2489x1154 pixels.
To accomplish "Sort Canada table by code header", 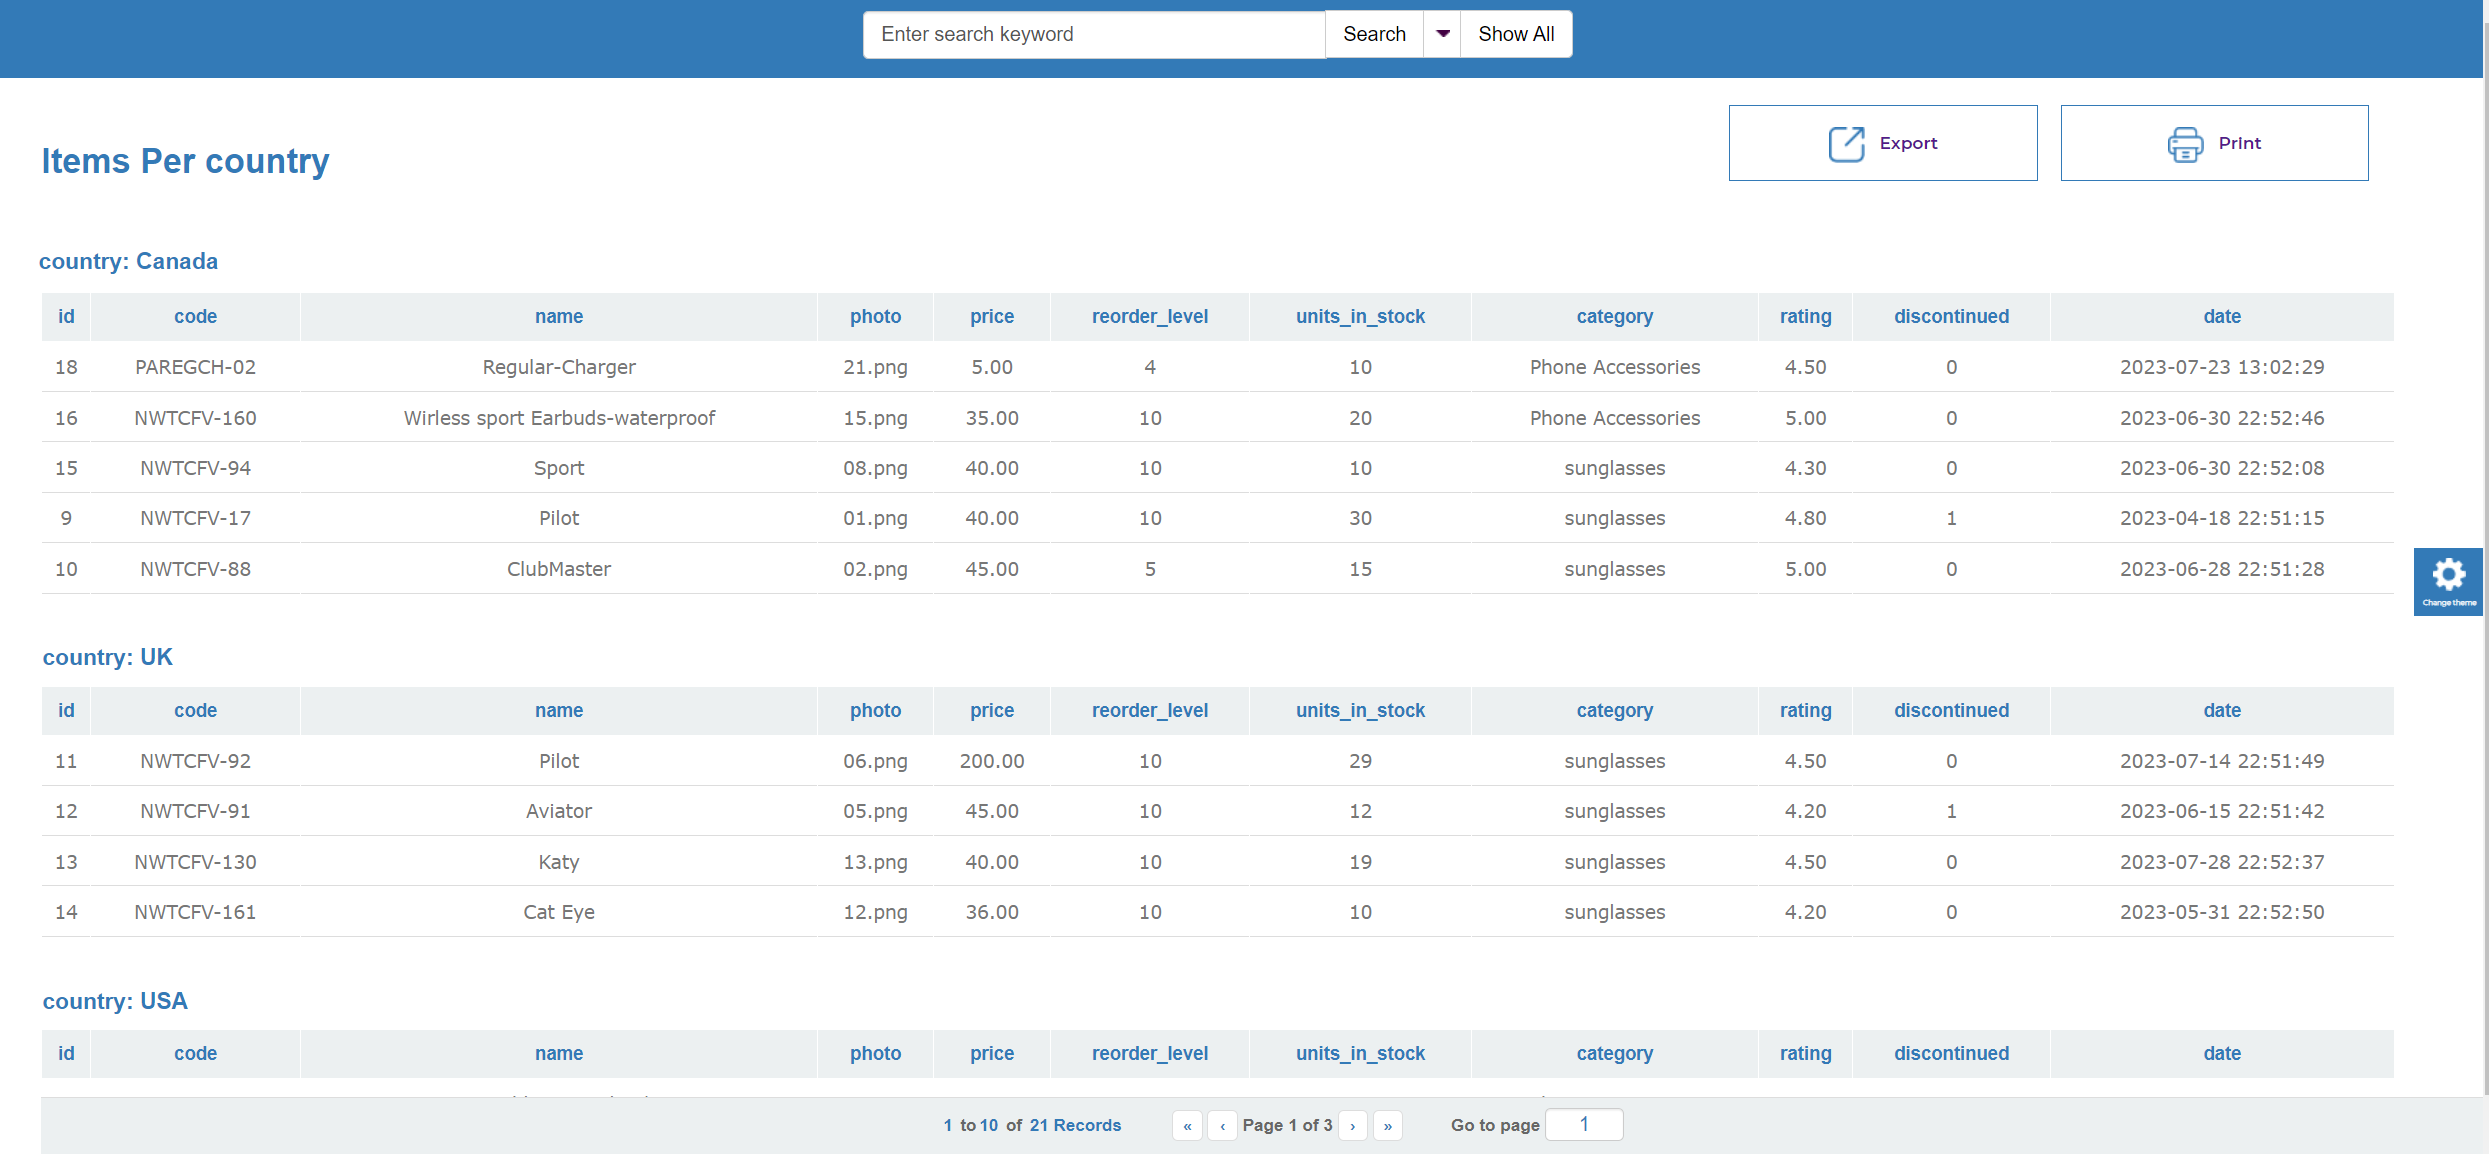I will pyautogui.click(x=195, y=316).
